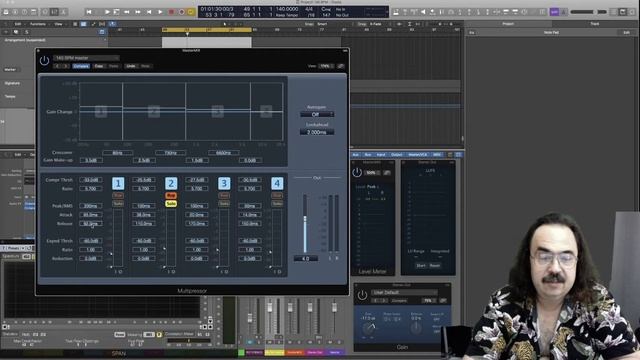Click the 80Hz crossover field

(117, 153)
